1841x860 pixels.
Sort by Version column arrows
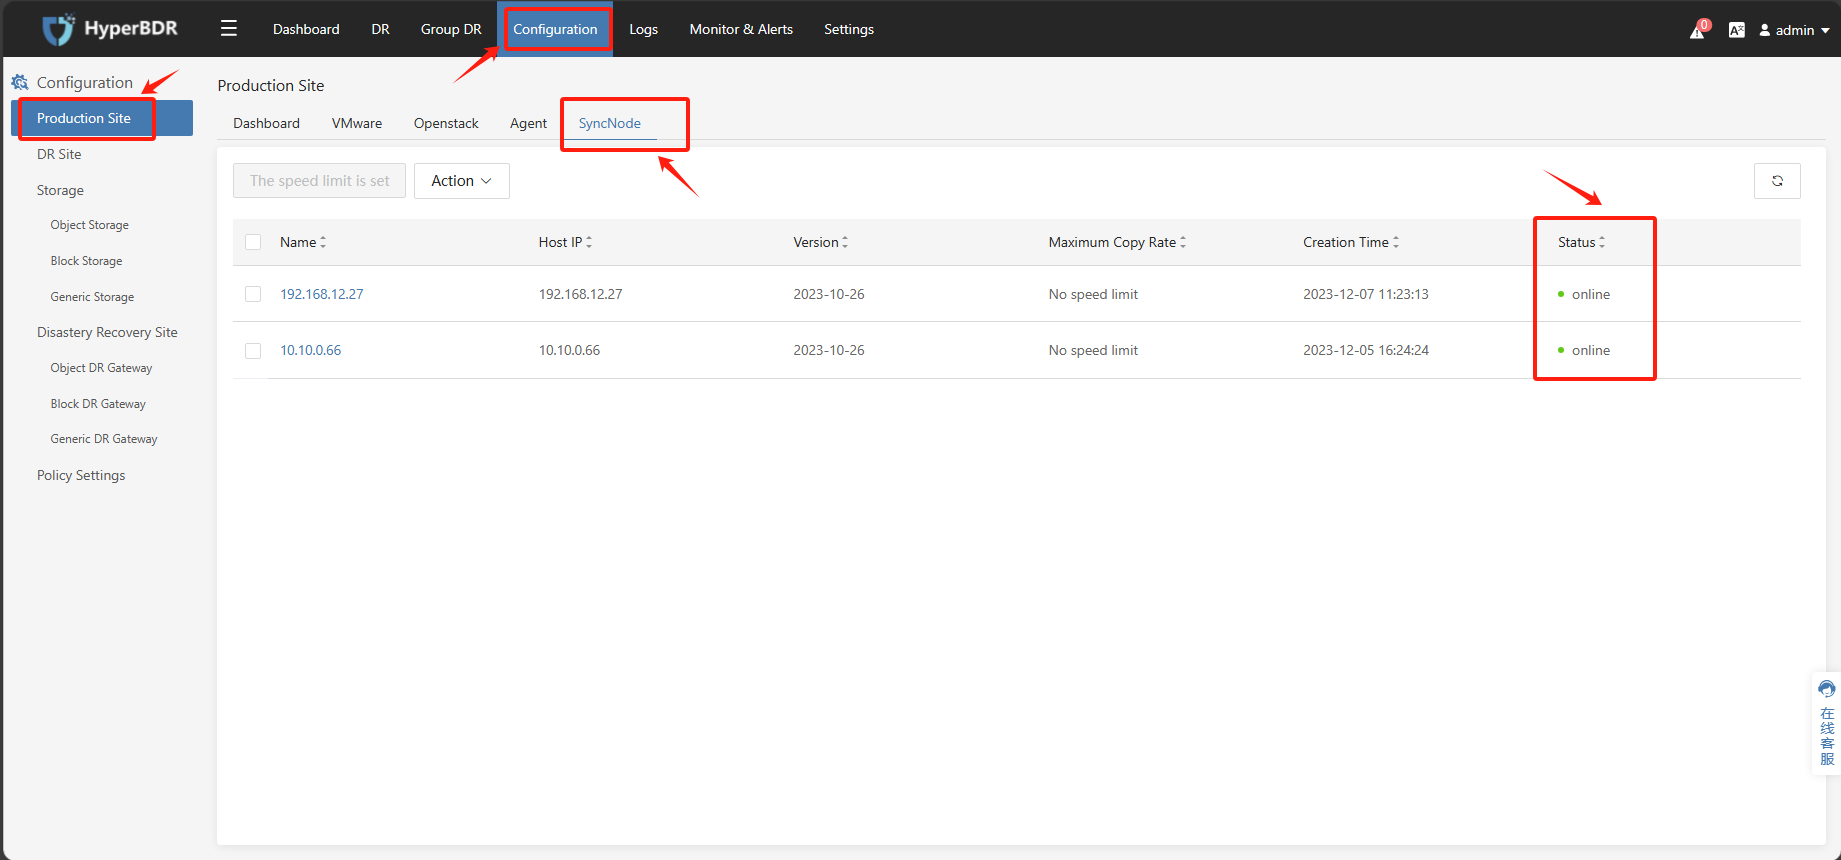coord(845,242)
